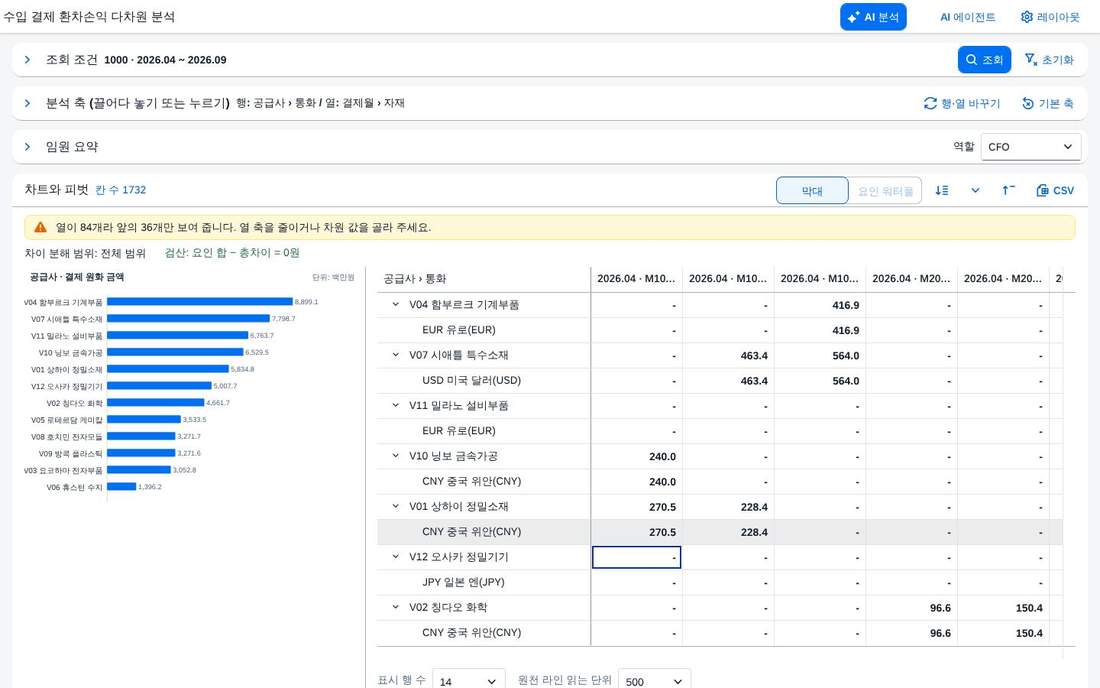Image resolution: width=1100 pixels, height=688 pixels.
Task: Select the 막대 chart tab
Action: [x=812, y=191]
